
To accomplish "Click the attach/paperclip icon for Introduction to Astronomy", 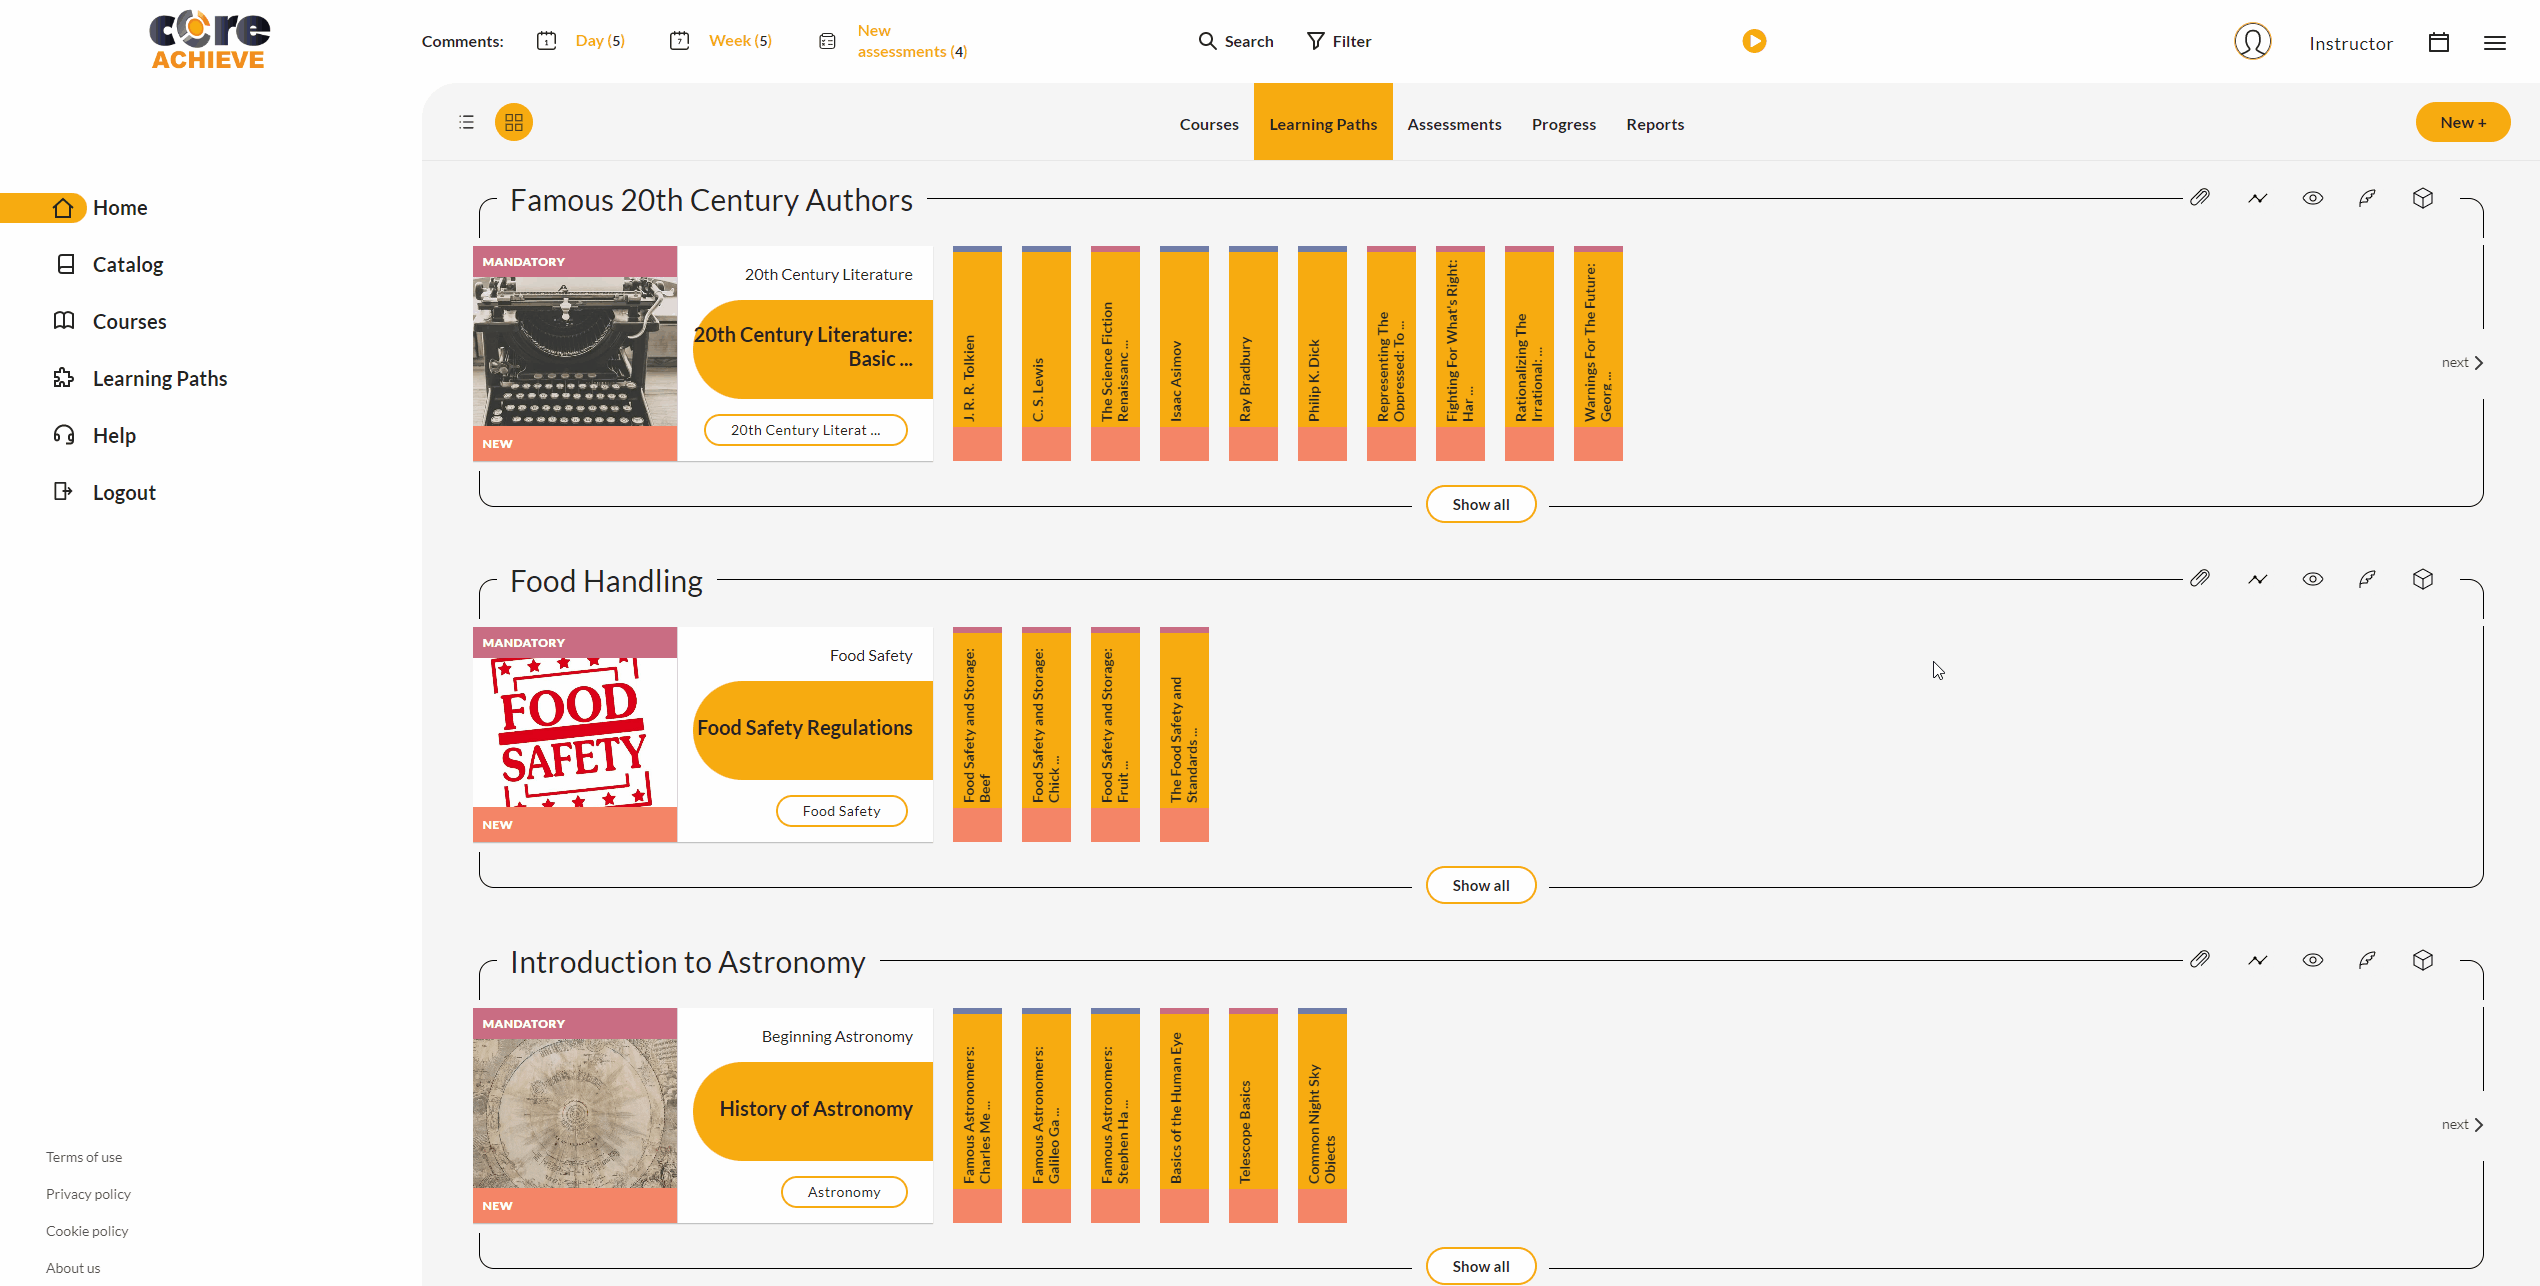I will click(2201, 960).
